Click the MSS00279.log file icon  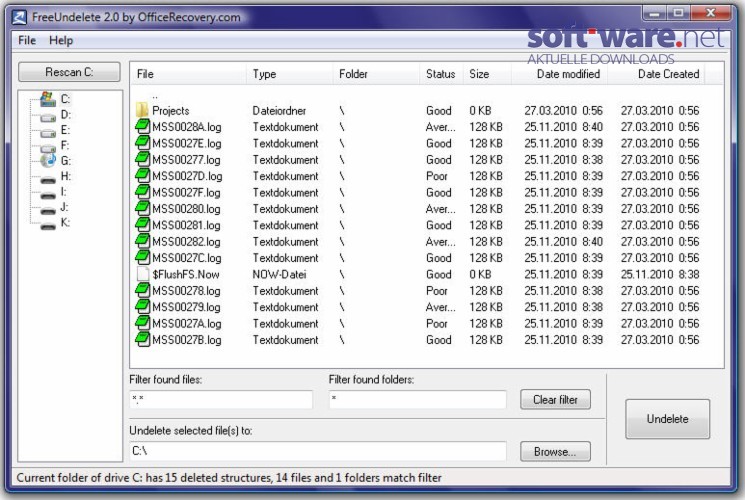[142, 307]
